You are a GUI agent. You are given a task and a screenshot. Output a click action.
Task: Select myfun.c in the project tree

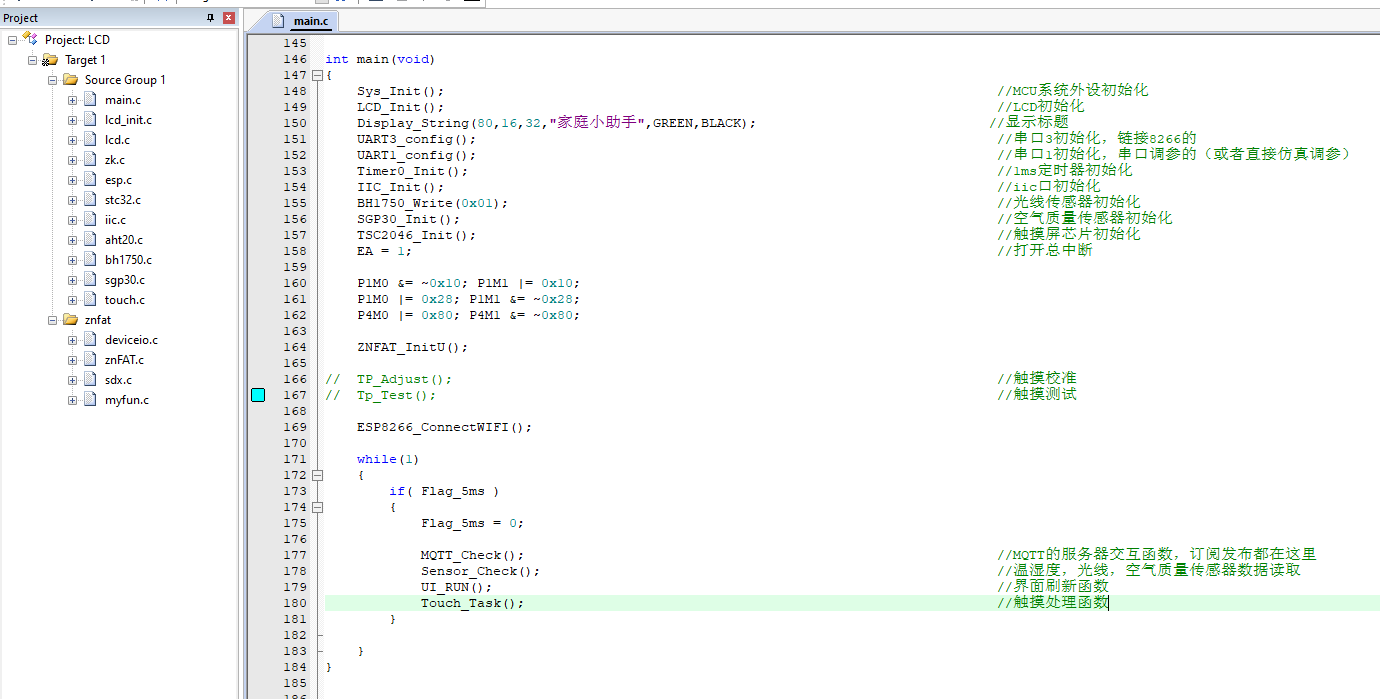tap(127, 399)
